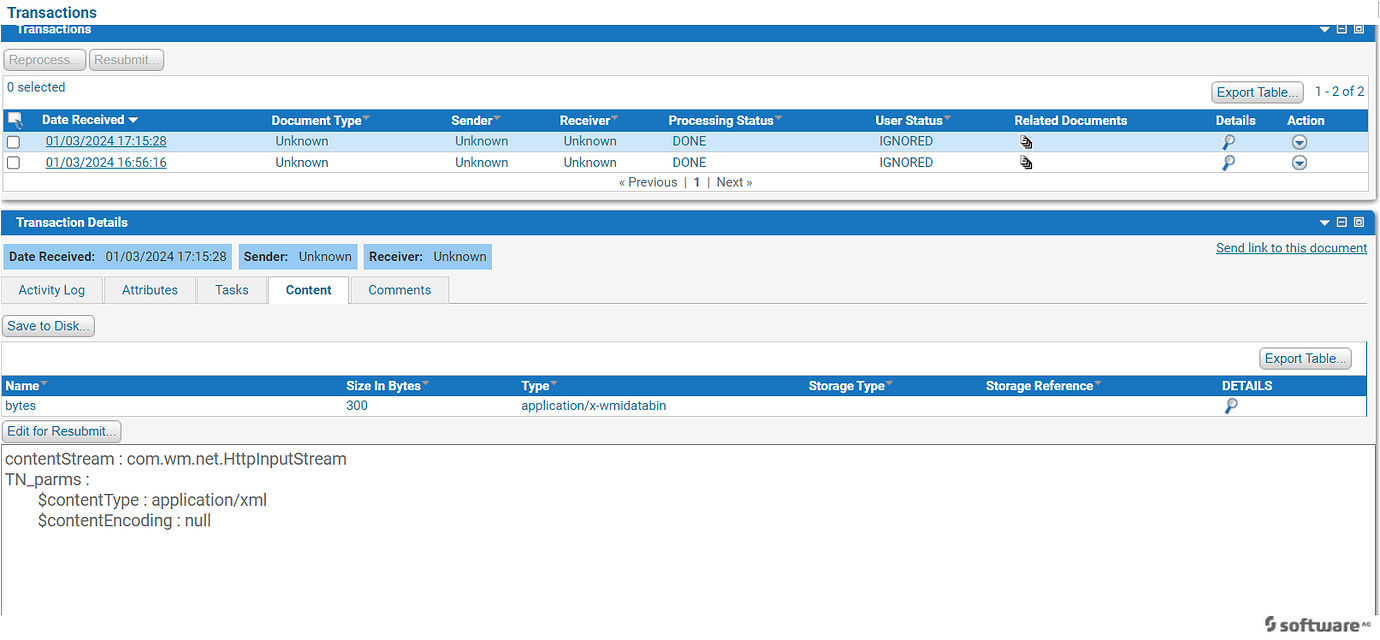Select the Content tab
This screenshot has width=1380, height=640.
(309, 290)
